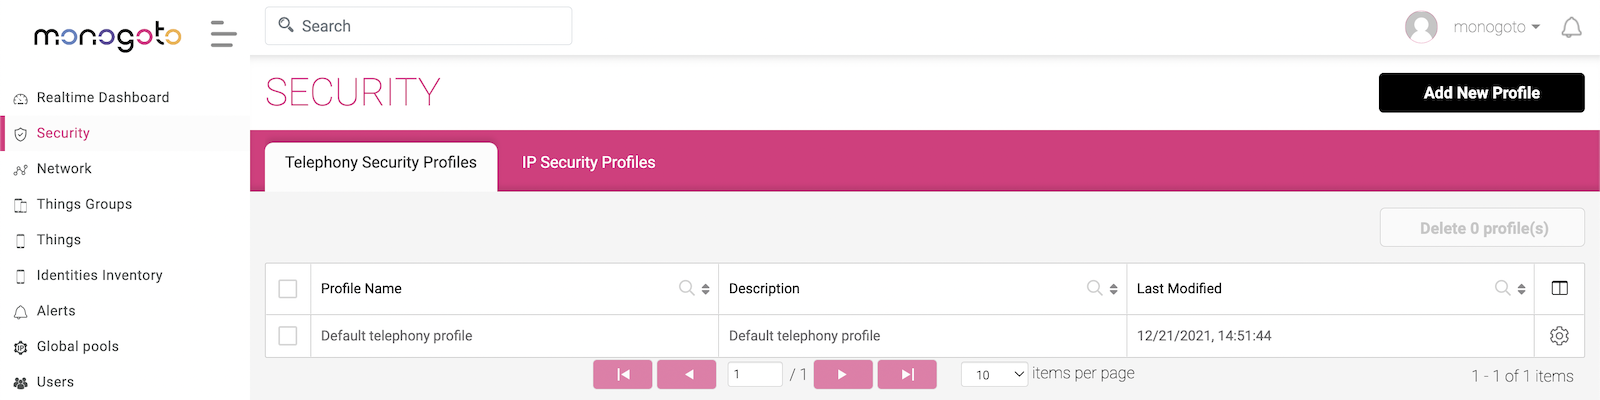The width and height of the screenshot is (1600, 400).
Task: Open settings gear for Default telephony profile
Action: click(1559, 336)
